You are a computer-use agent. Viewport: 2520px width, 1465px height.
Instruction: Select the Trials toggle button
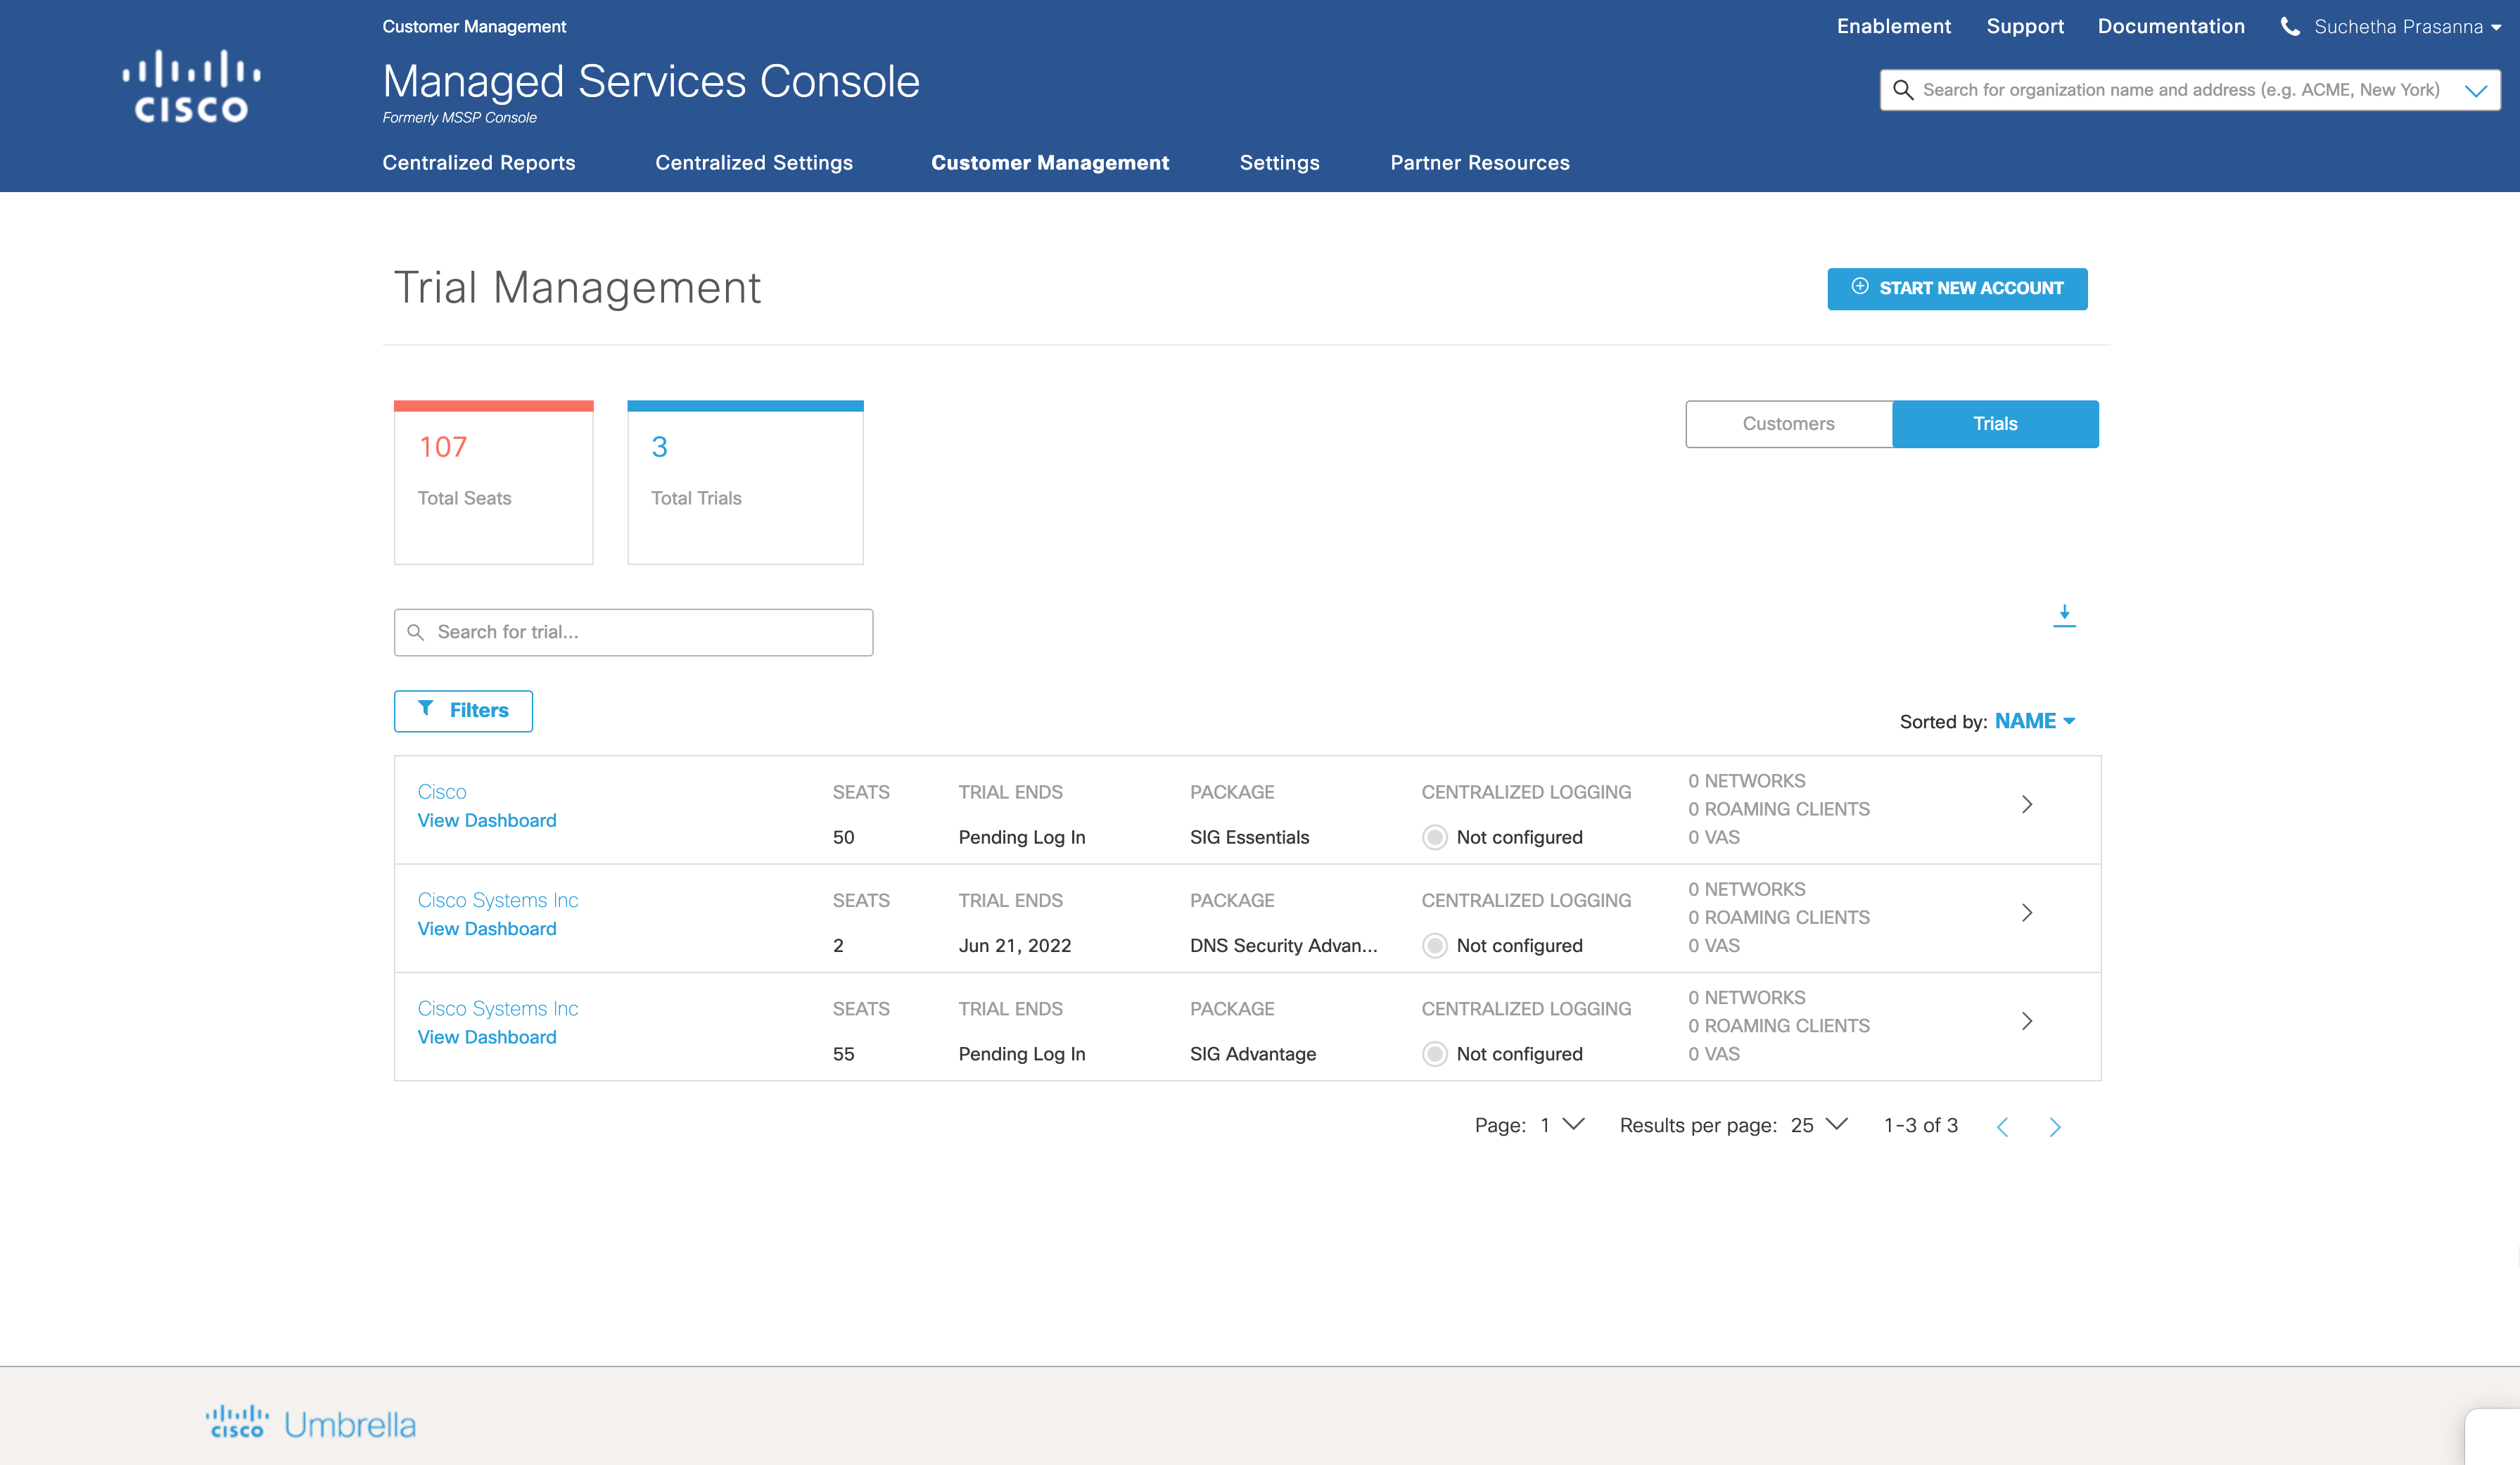pyautogui.click(x=1995, y=424)
